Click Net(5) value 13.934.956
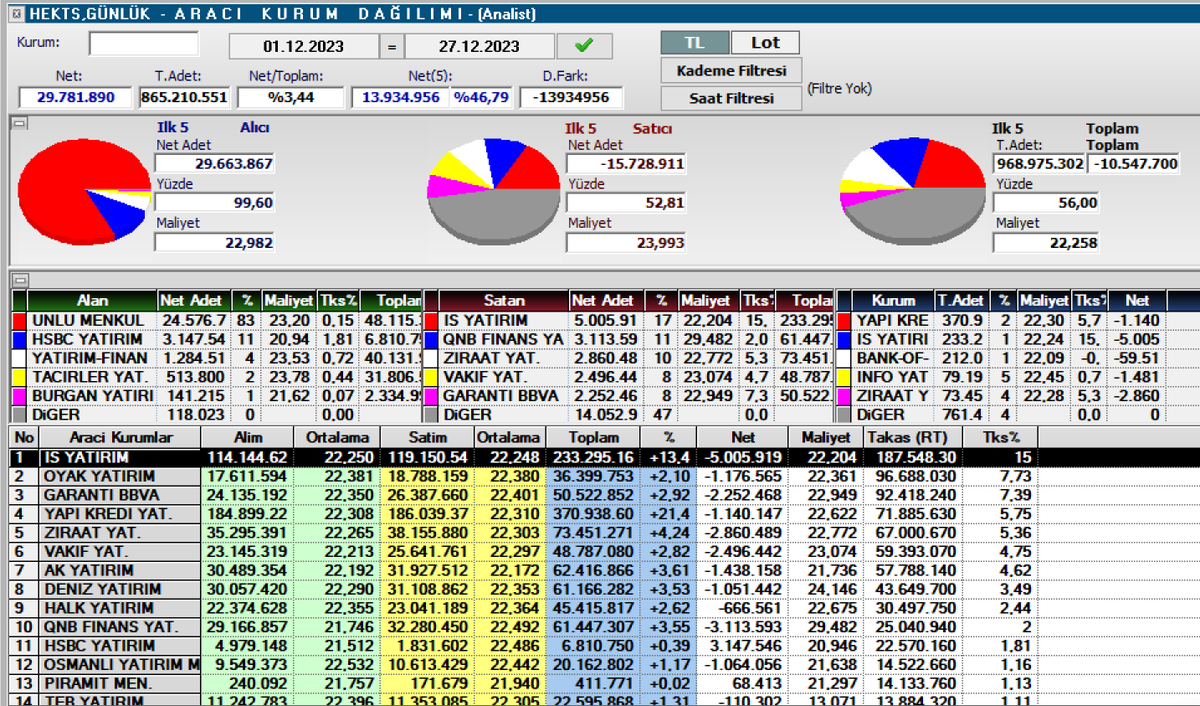 point(400,98)
